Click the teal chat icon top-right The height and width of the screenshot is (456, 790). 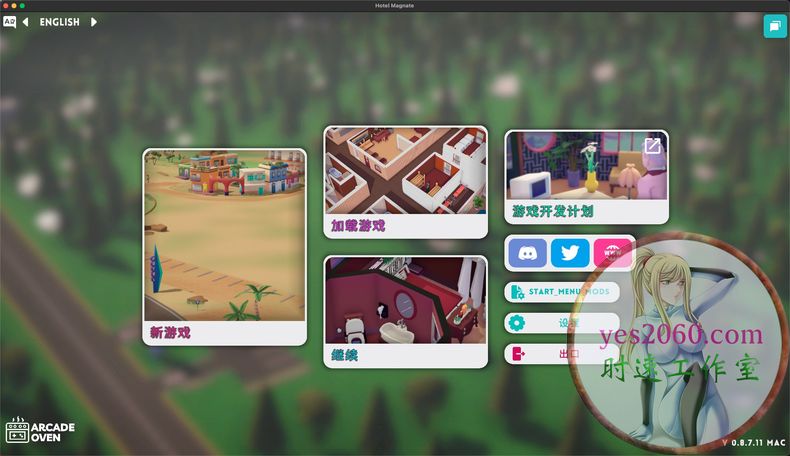775,26
